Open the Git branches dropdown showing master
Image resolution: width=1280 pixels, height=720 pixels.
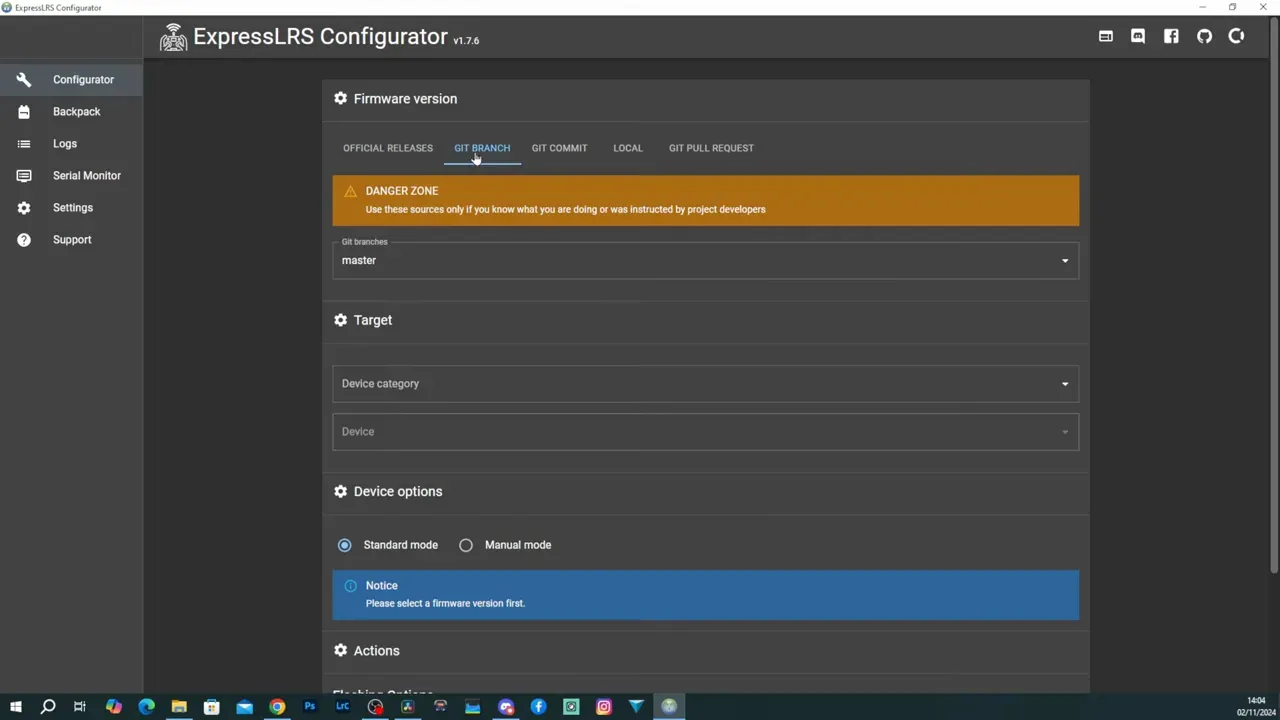tap(706, 260)
